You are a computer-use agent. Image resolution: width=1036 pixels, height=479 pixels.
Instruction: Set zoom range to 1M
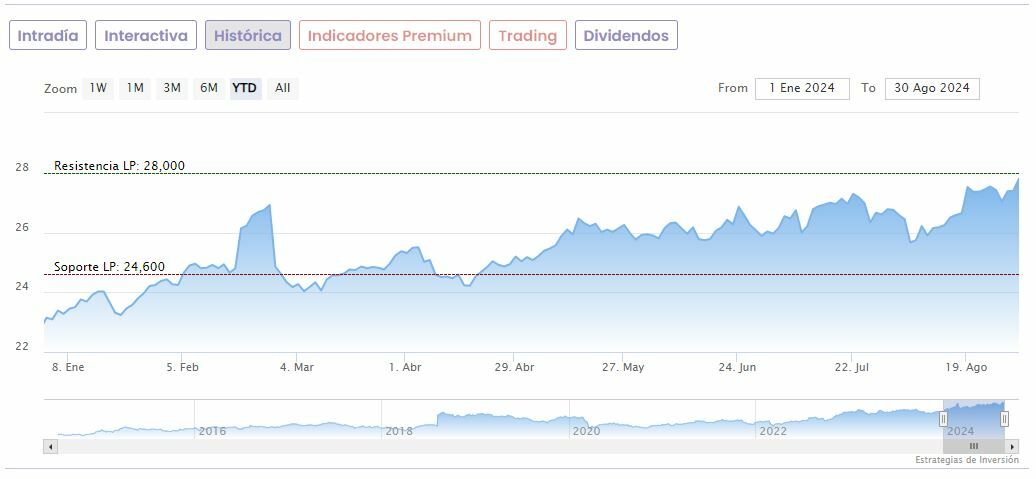click(135, 88)
